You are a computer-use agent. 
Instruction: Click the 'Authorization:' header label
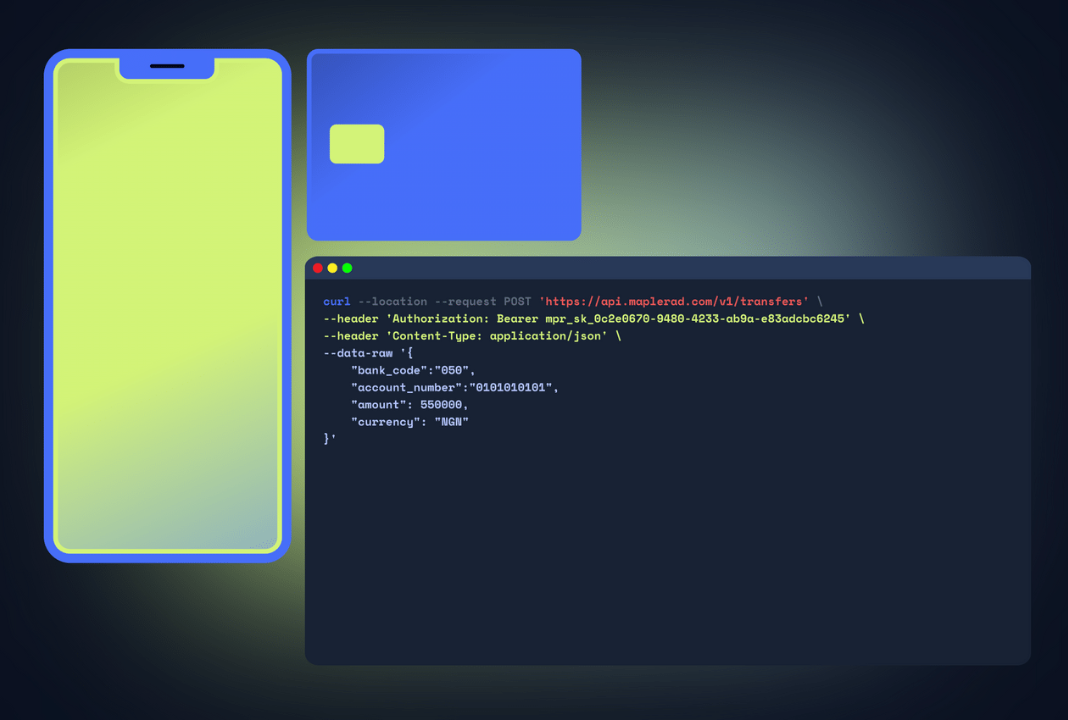click(x=441, y=319)
